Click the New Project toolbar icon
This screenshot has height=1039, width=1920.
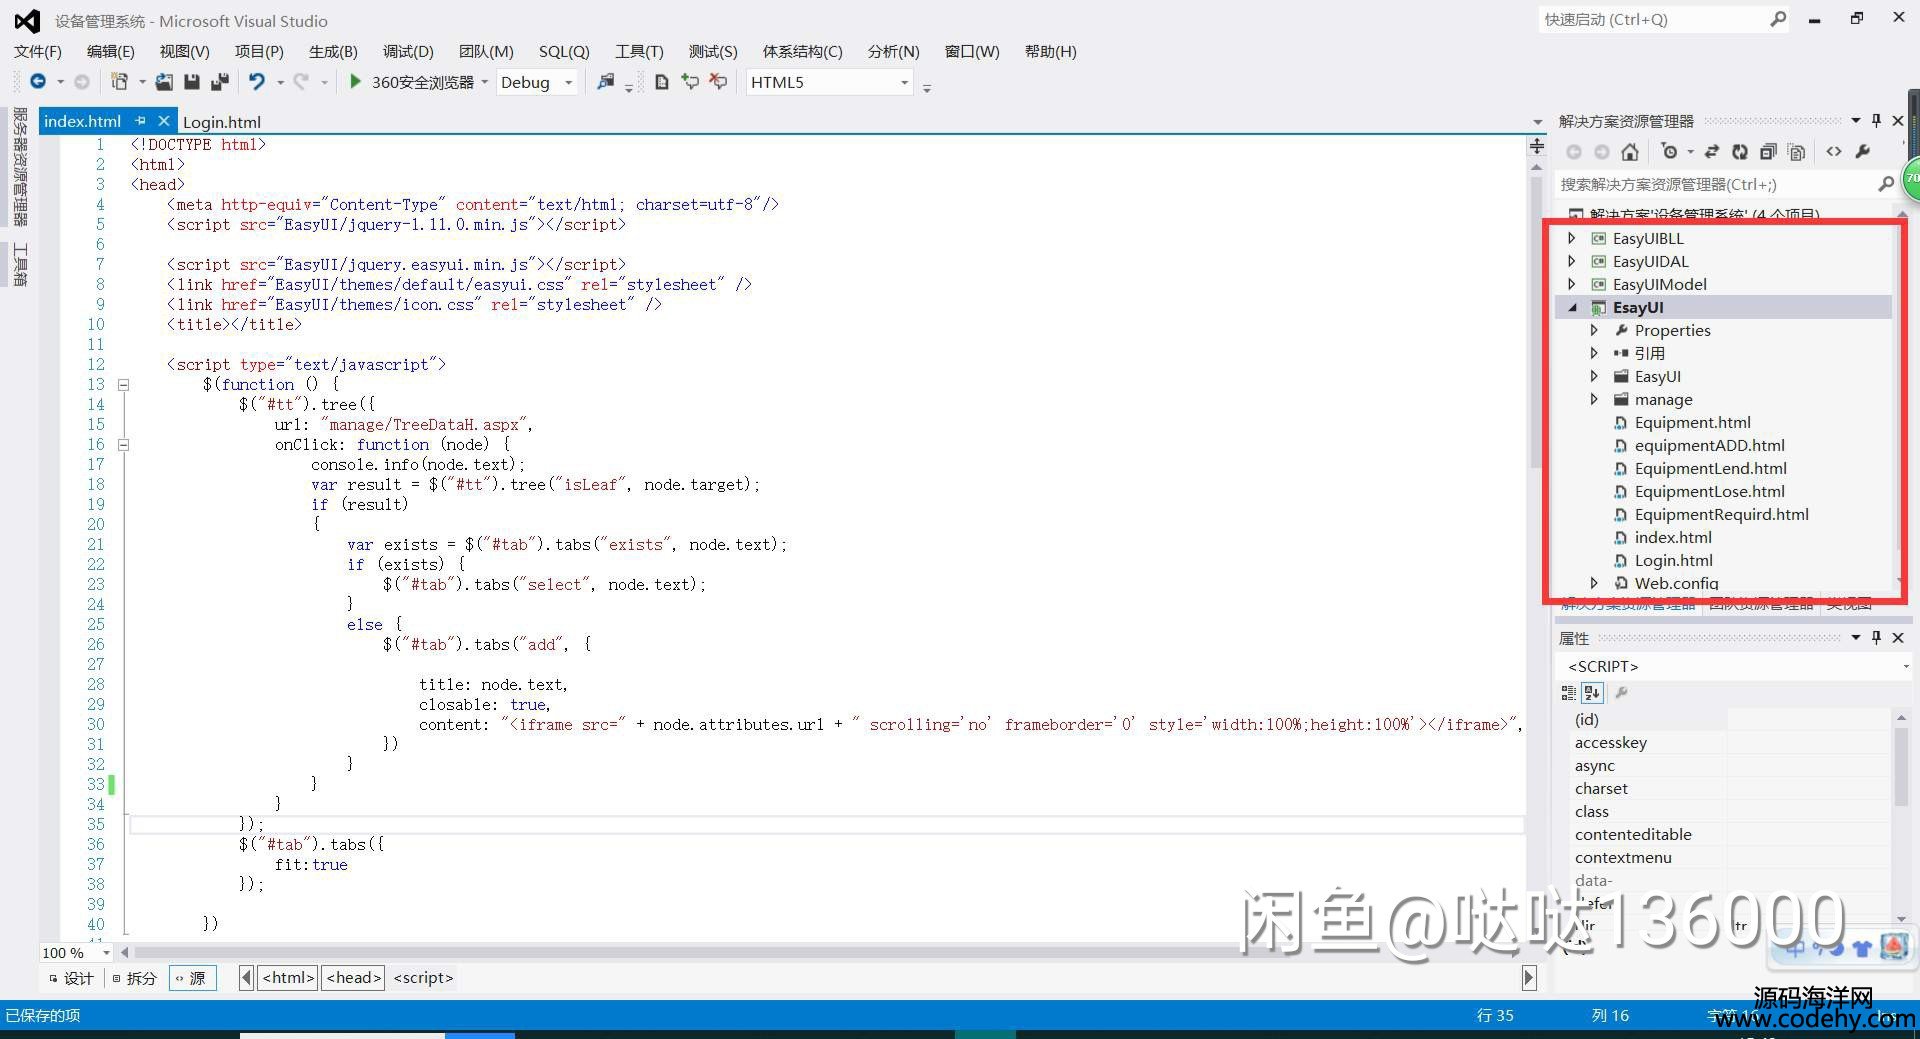[x=119, y=82]
